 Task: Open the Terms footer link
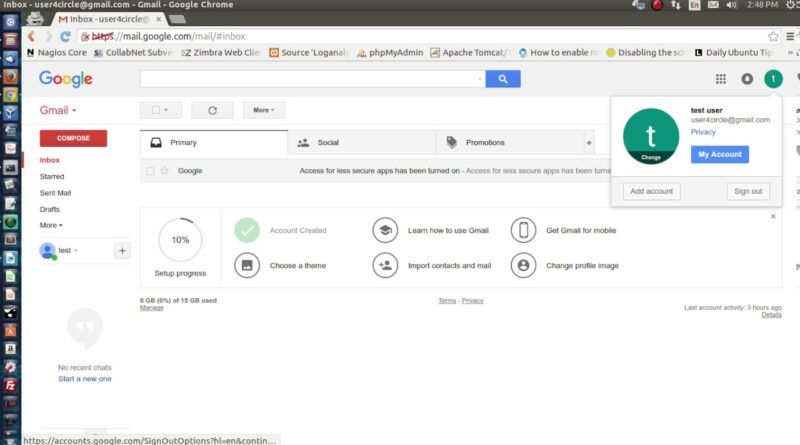447,301
